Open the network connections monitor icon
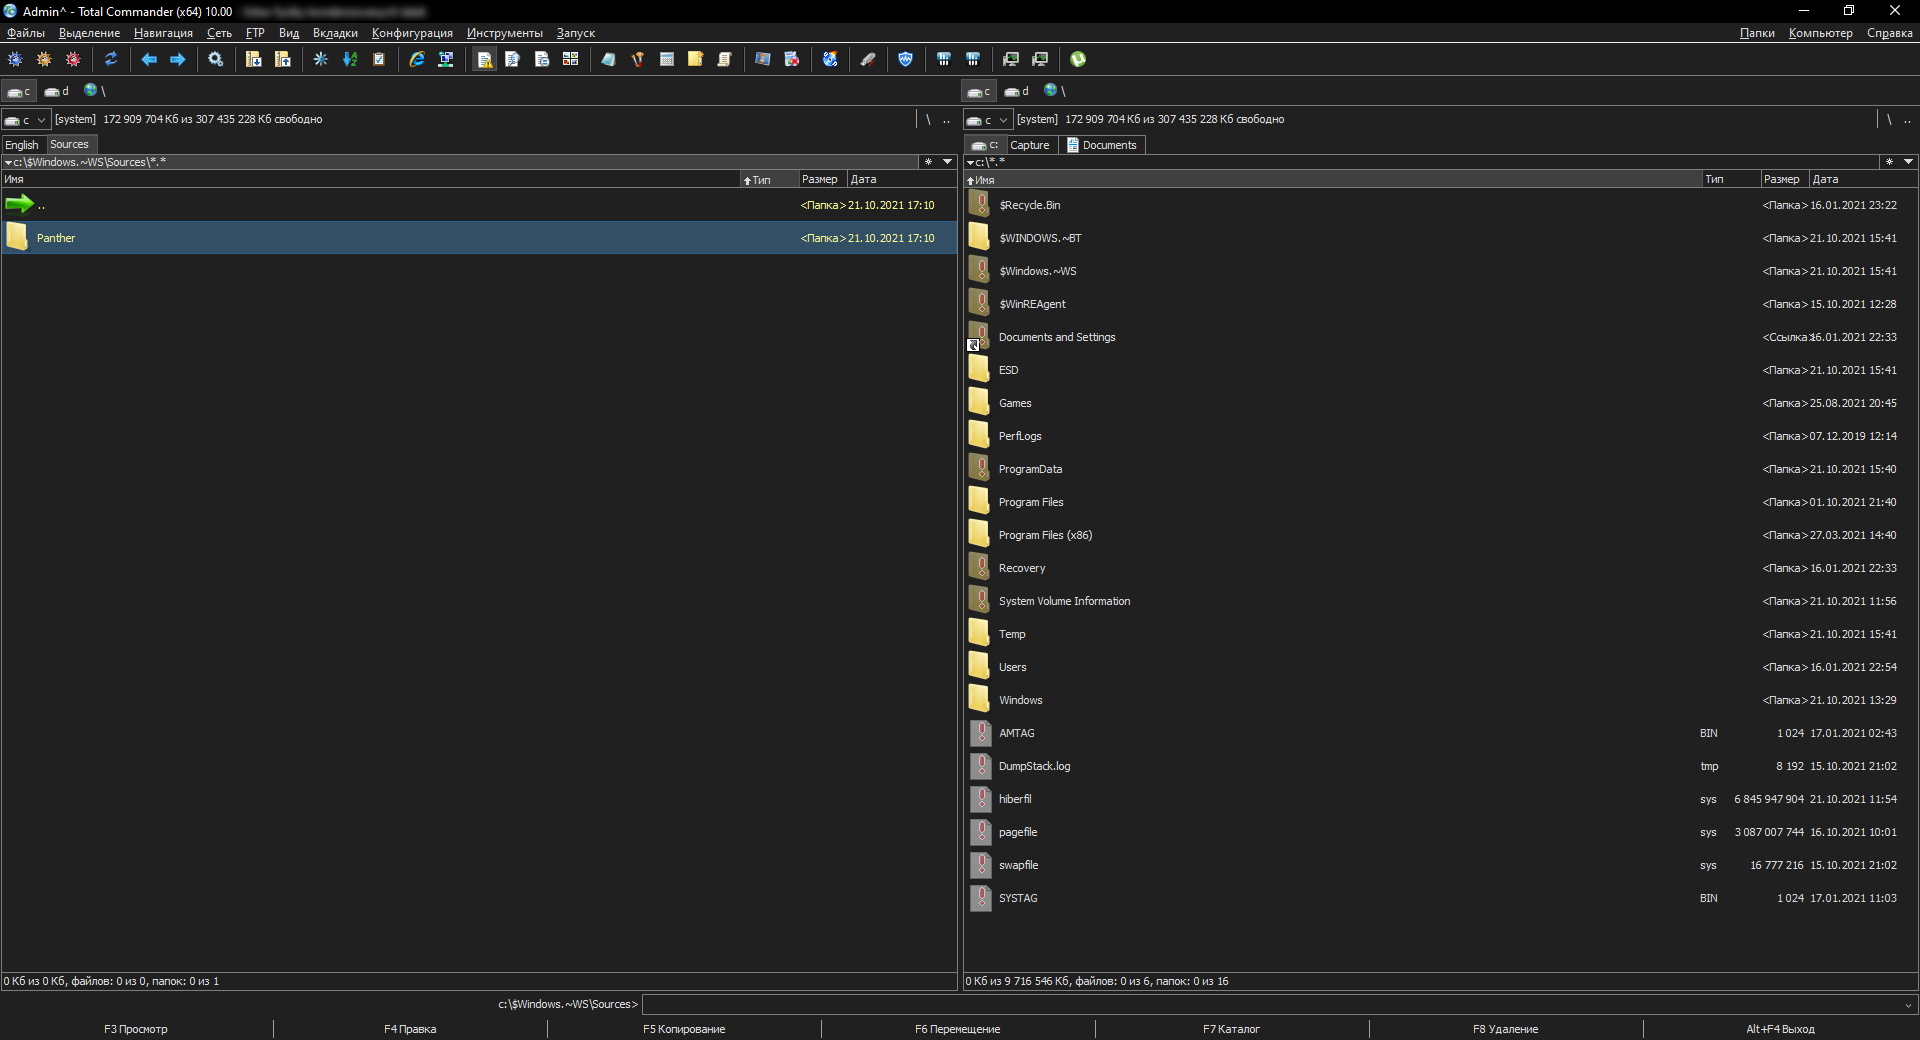This screenshot has height=1040, width=1920. pyautogui.click(x=446, y=59)
